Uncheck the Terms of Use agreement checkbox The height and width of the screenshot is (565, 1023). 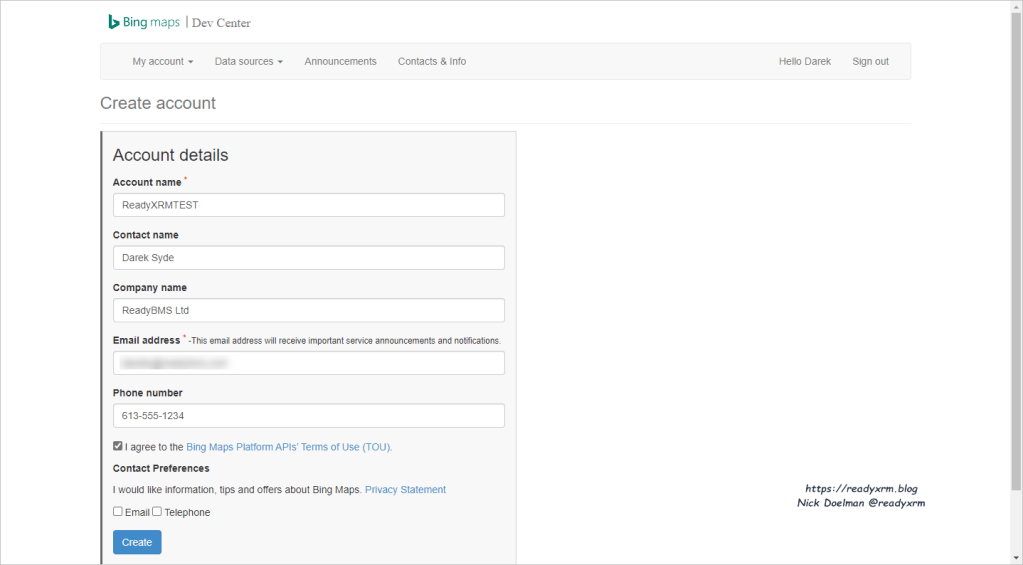pos(118,446)
